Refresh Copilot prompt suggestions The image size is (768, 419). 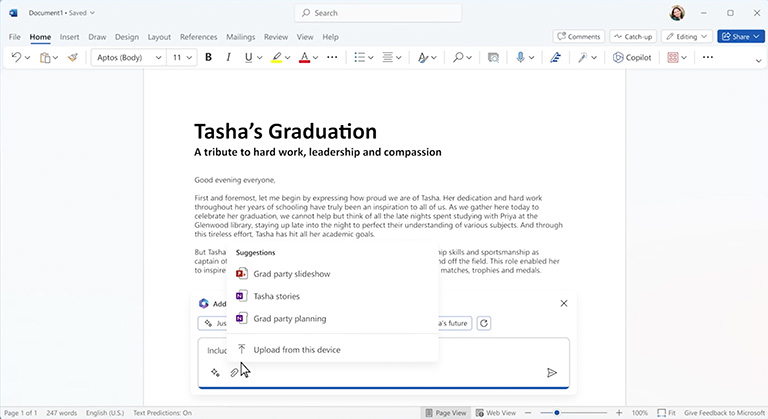pos(485,323)
